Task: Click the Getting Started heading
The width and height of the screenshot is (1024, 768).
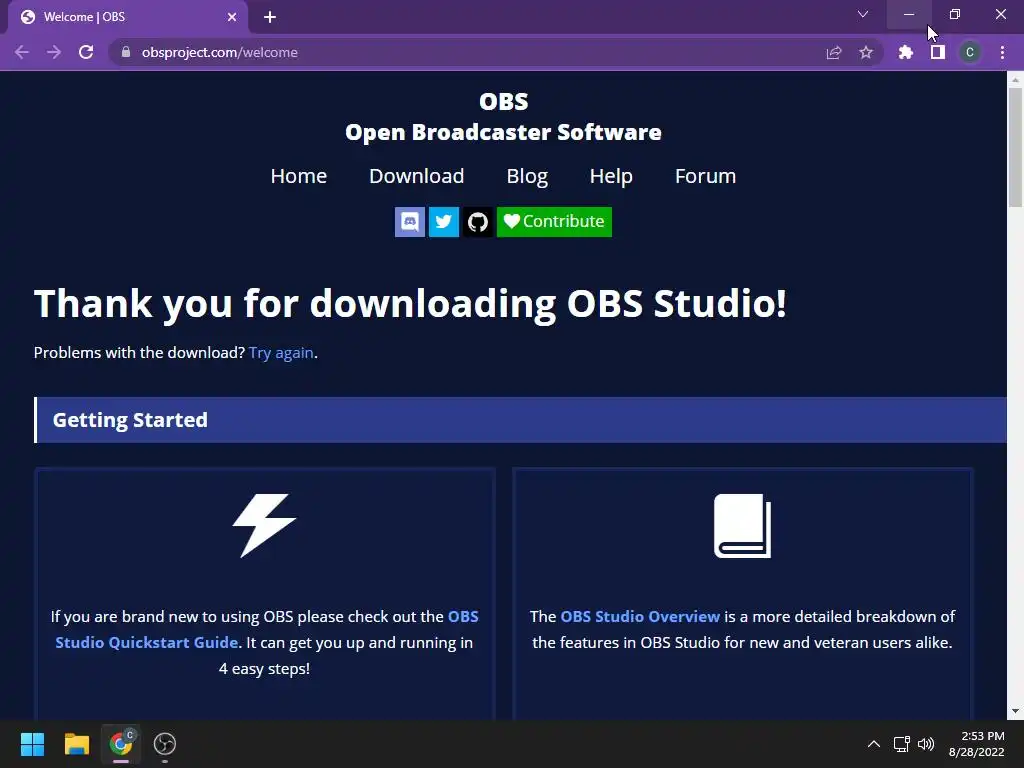Action: tap(130, 420)
